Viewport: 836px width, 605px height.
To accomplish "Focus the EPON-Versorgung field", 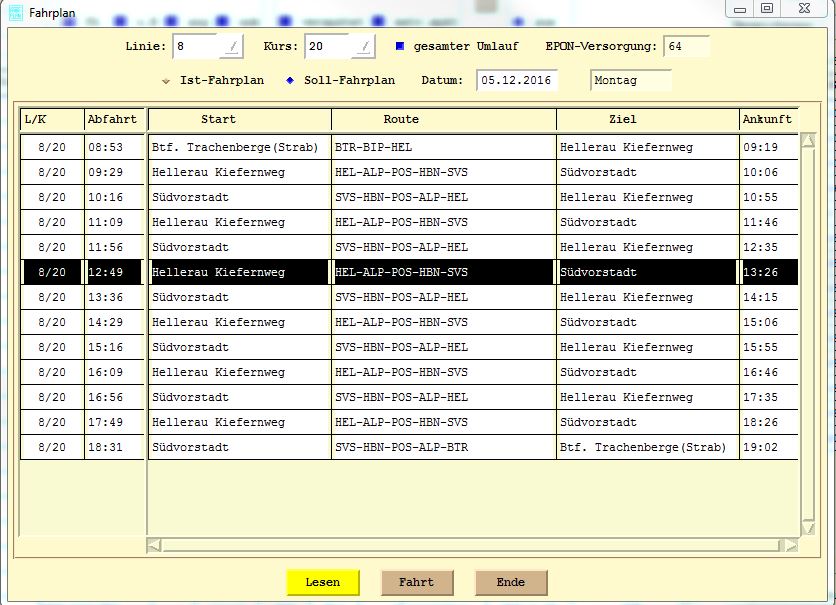I will (x=685, y=47).
